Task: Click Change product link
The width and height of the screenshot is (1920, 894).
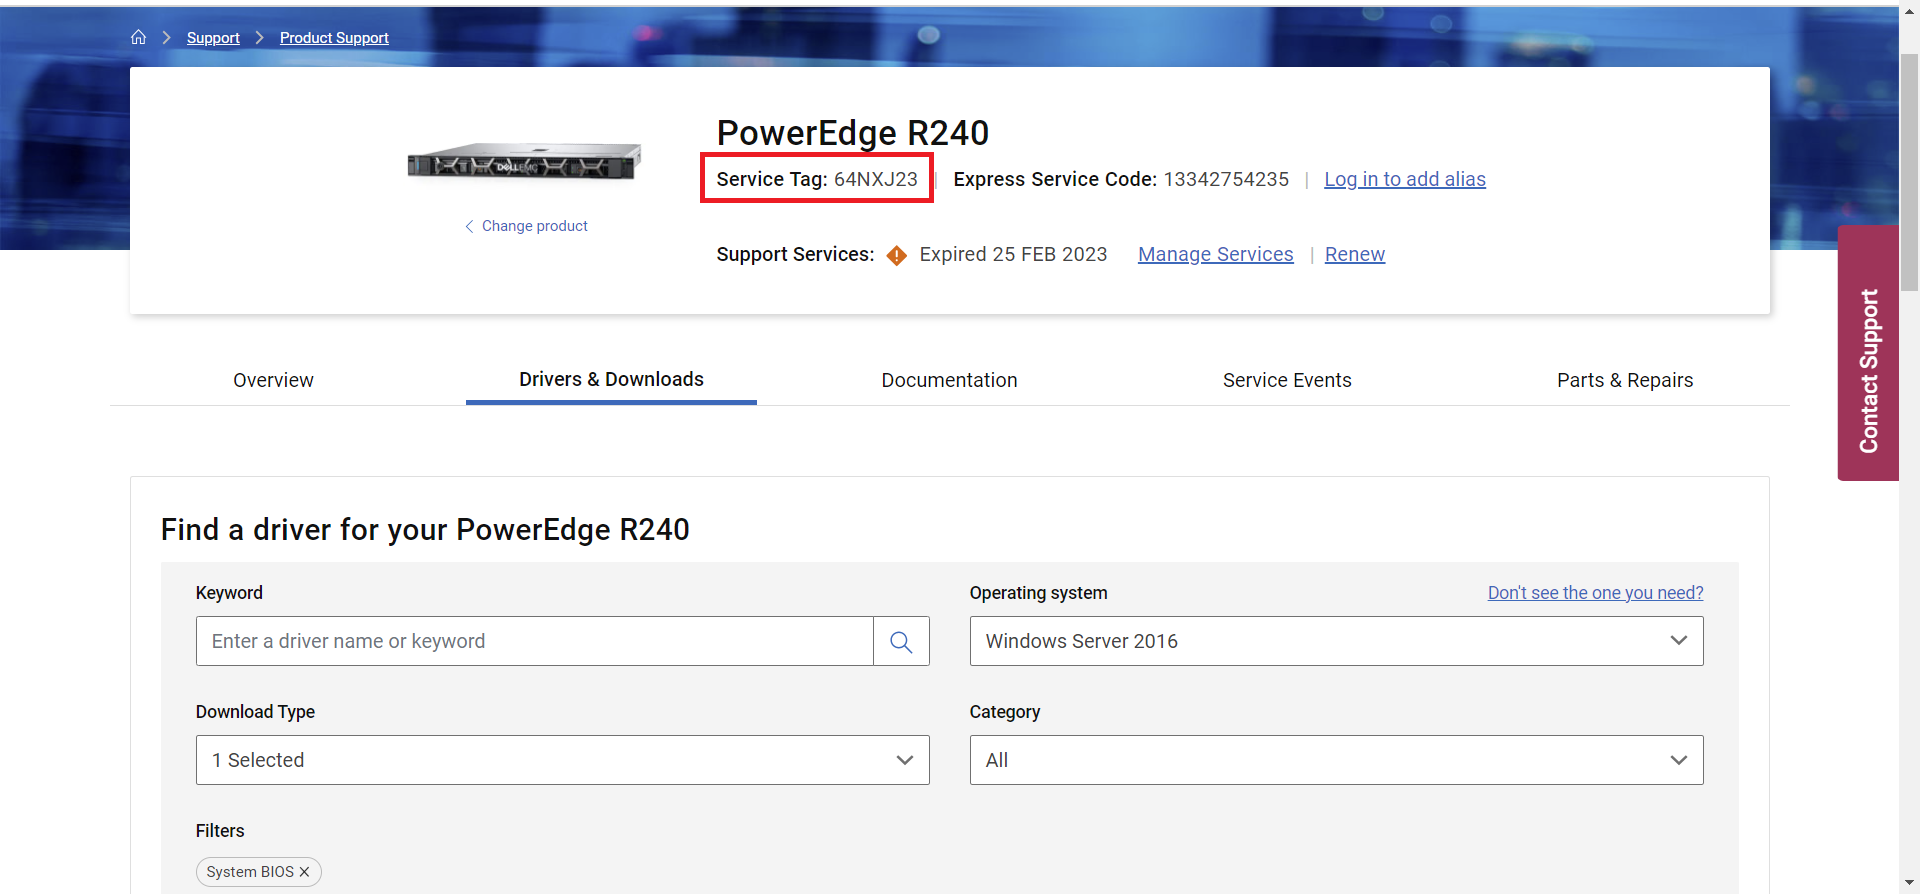Action: tap(526, 226)
